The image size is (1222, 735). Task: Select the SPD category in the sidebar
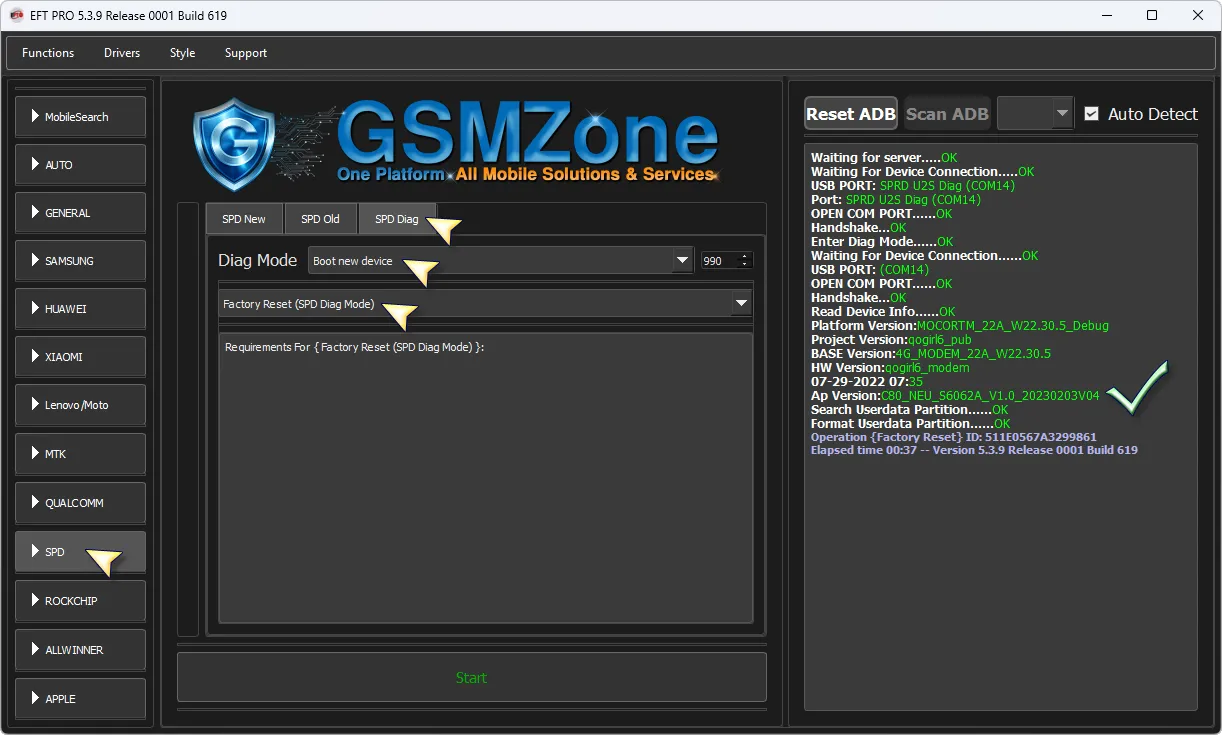tap(80, 552)
